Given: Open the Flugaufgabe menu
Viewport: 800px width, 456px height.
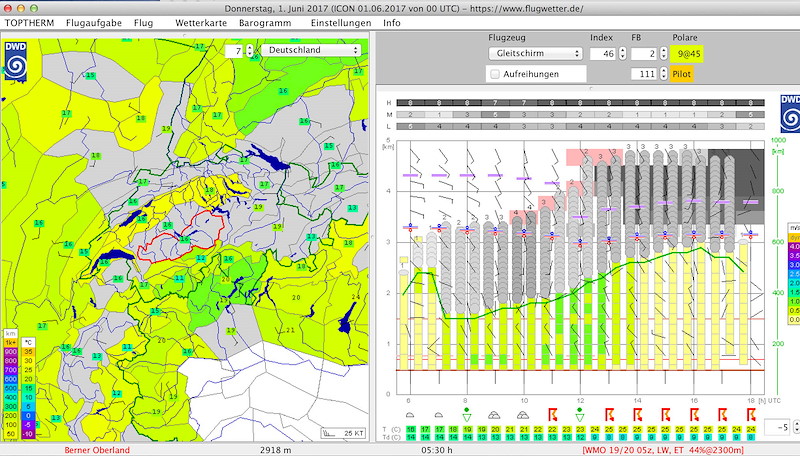Looking at the screenshot, I should pos(93,22).
